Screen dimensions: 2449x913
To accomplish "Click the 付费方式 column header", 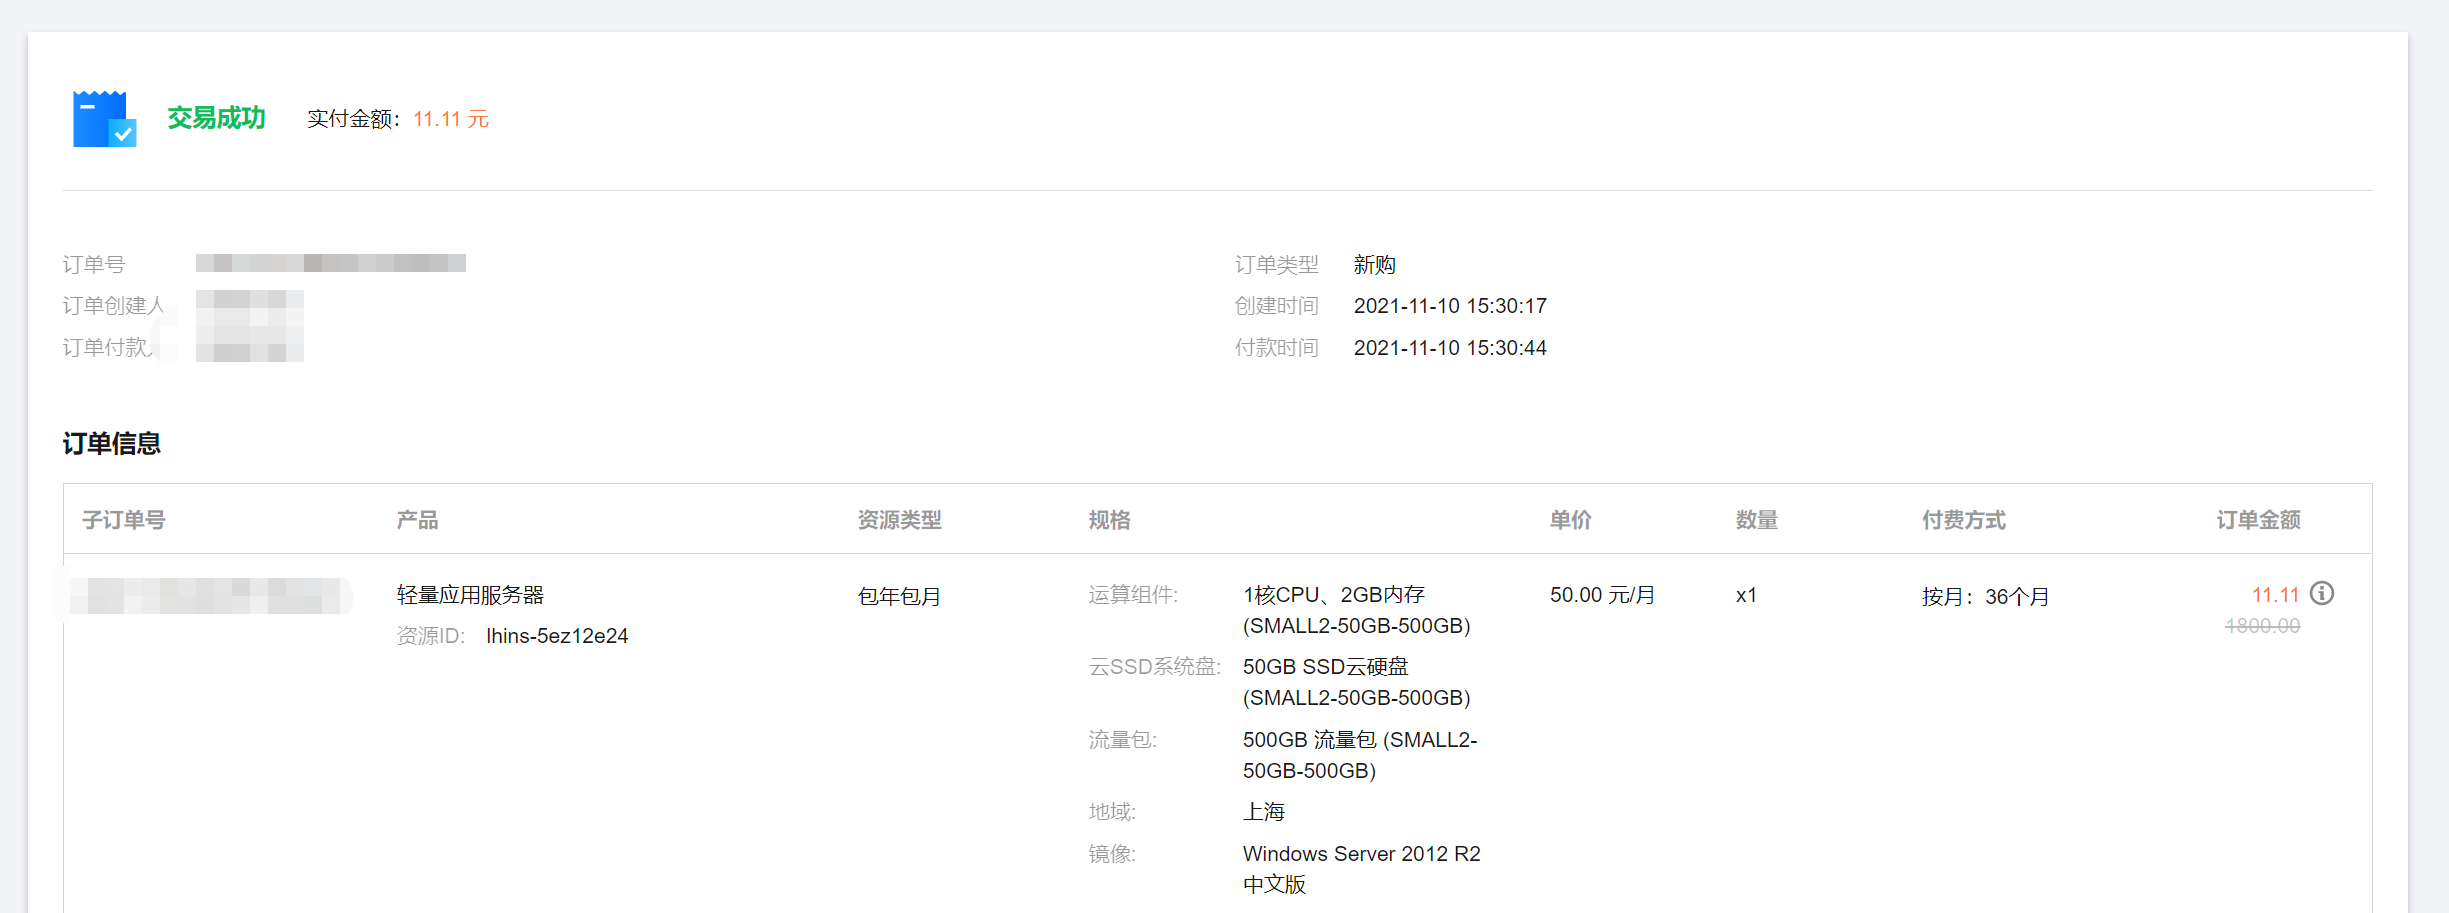I will click(x=1964, y=520).
